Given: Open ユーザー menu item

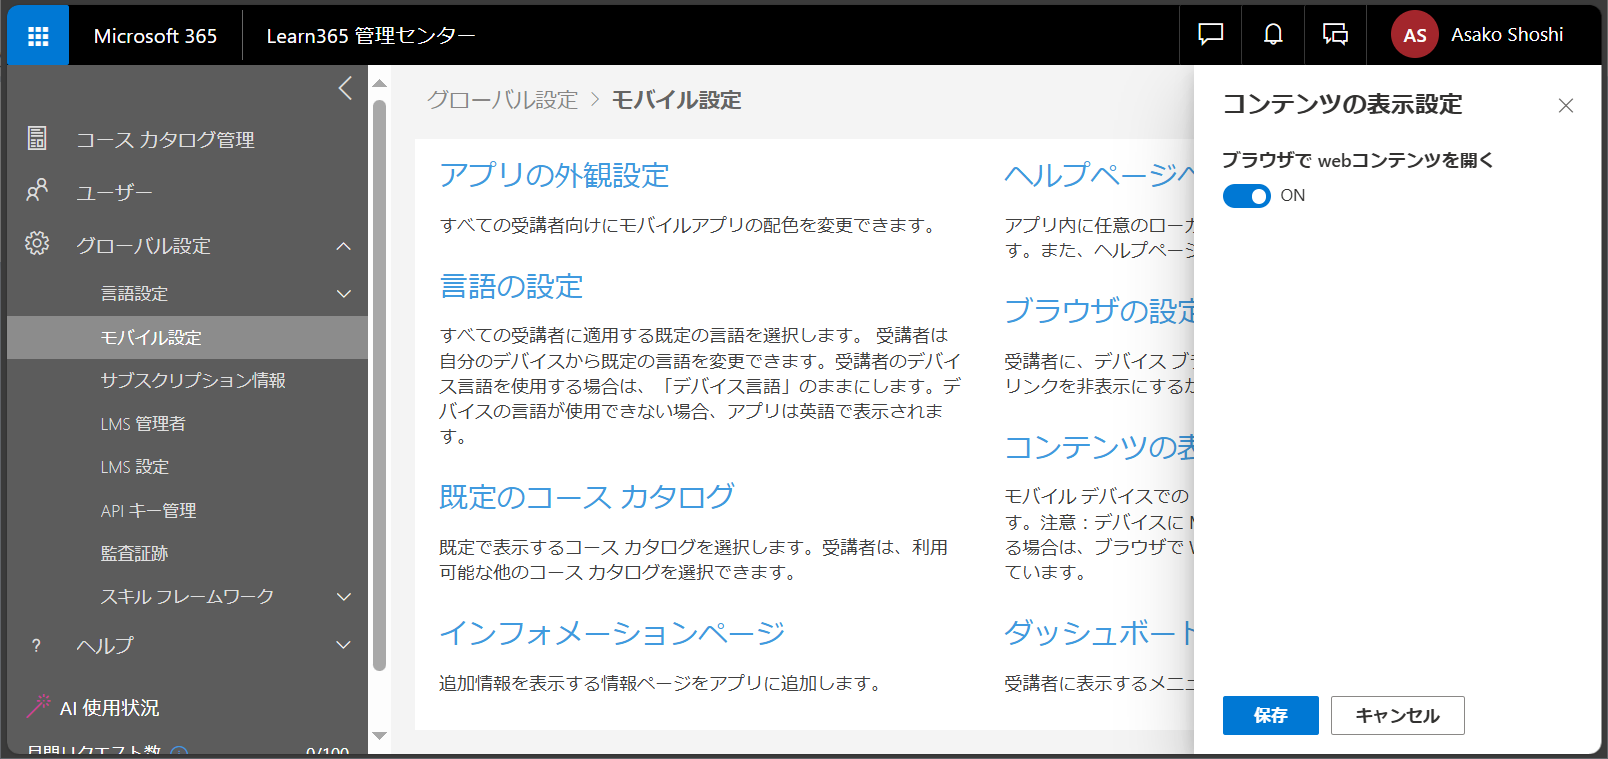Looking at the screenshot, I should (114, 192).
